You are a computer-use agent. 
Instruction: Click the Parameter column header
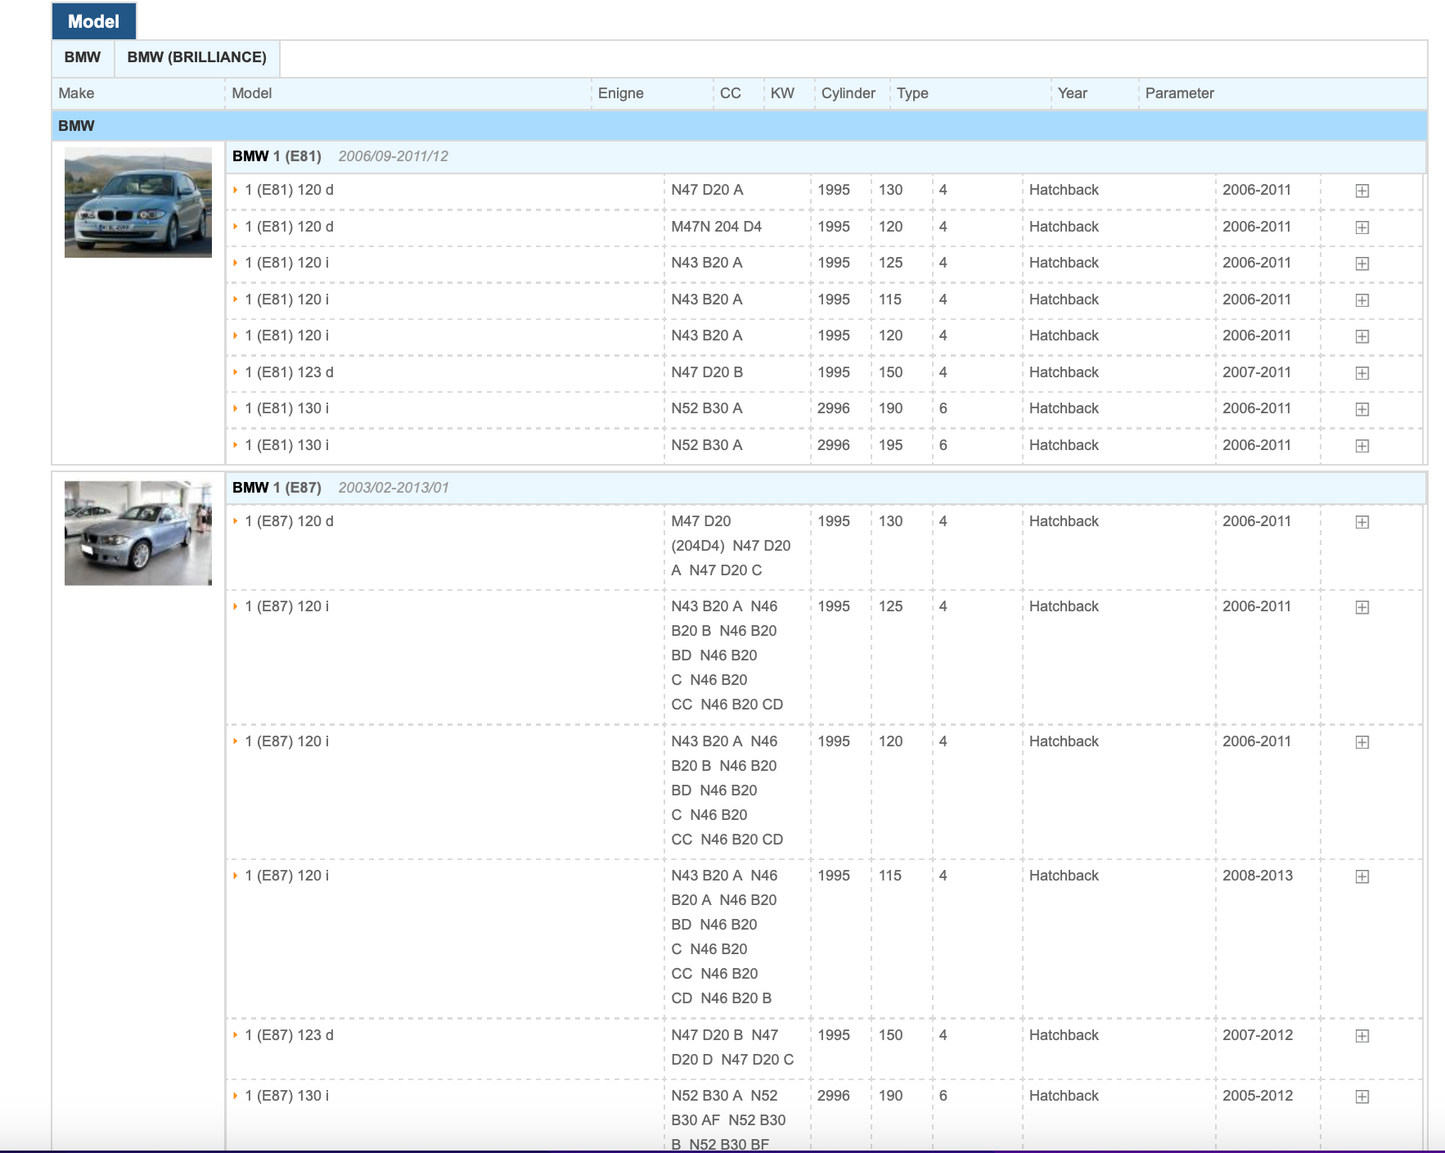(x=1179, y=93)
